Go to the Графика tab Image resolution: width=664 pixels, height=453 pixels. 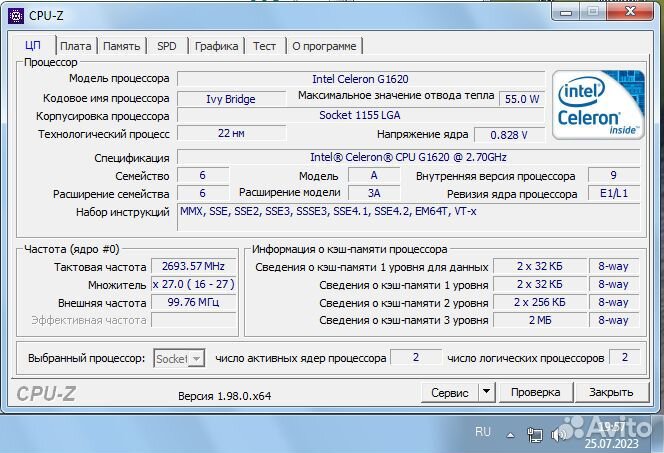pyautogui.click(x=216, y=46)
